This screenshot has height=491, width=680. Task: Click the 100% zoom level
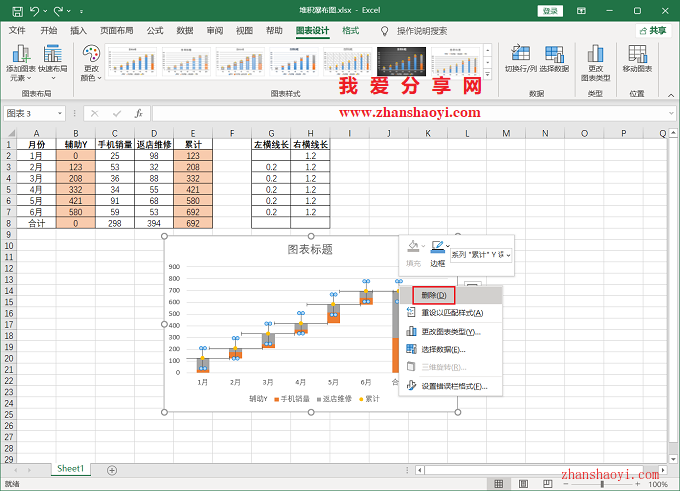click(658, 484)
